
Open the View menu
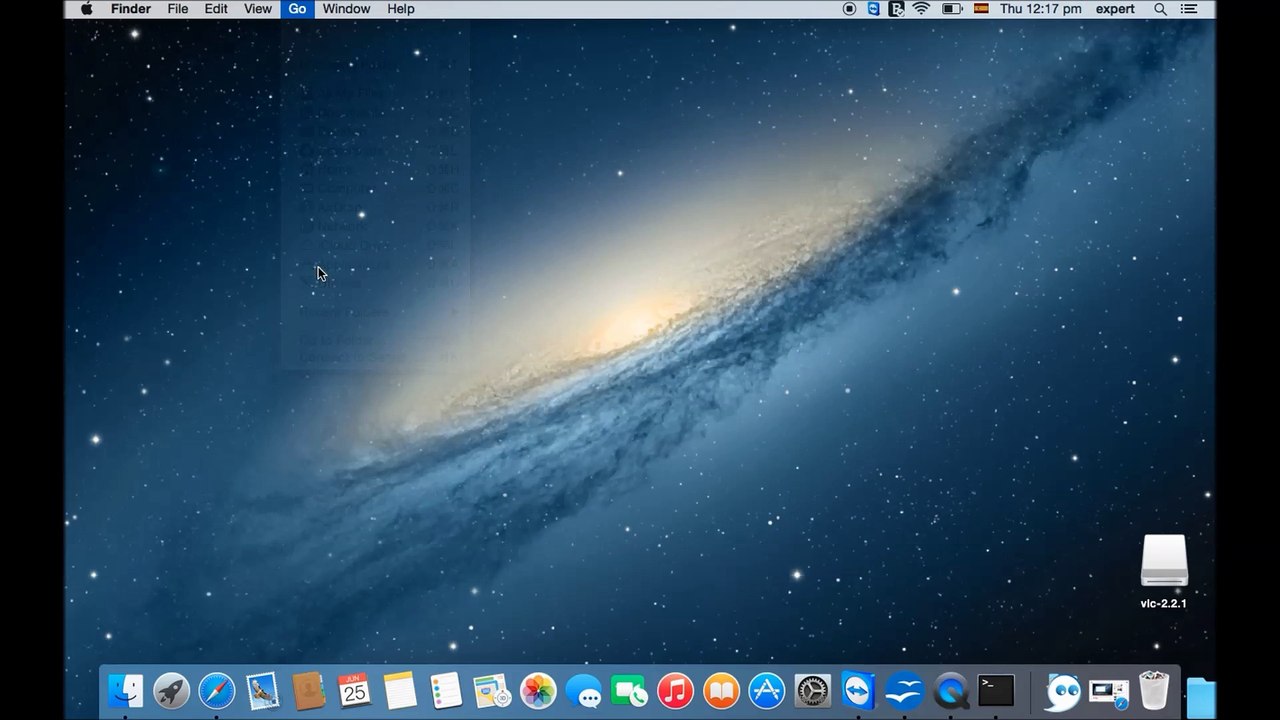258,9
